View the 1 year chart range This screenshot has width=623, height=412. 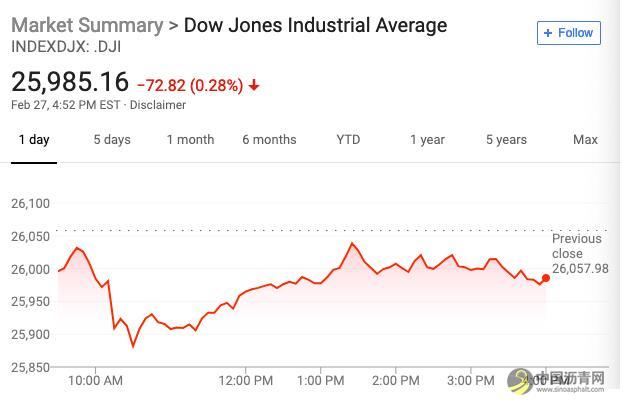[x=427, y=140]
